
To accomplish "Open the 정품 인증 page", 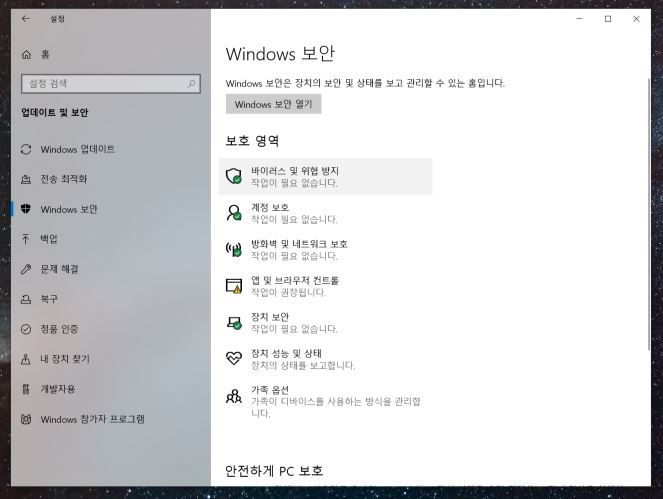I will coord(59,329).
